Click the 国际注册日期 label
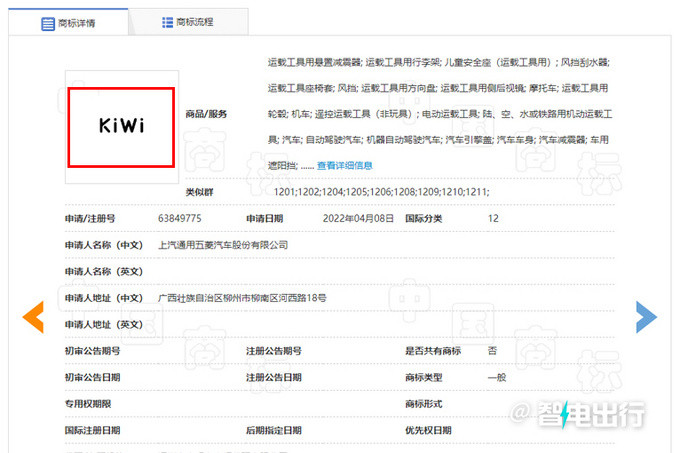The width and height of the screenshot is (680, 453). tap(92, 430)
